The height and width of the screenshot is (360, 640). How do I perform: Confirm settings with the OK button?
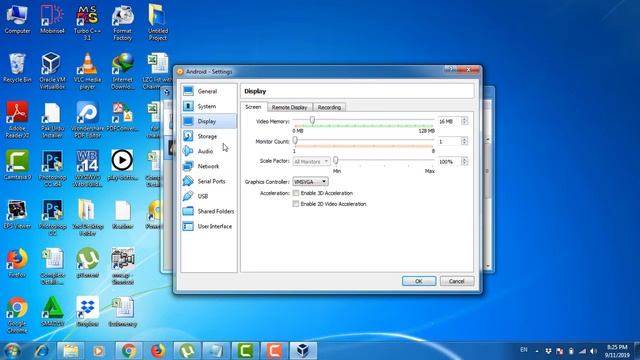[x=419, y=281]
